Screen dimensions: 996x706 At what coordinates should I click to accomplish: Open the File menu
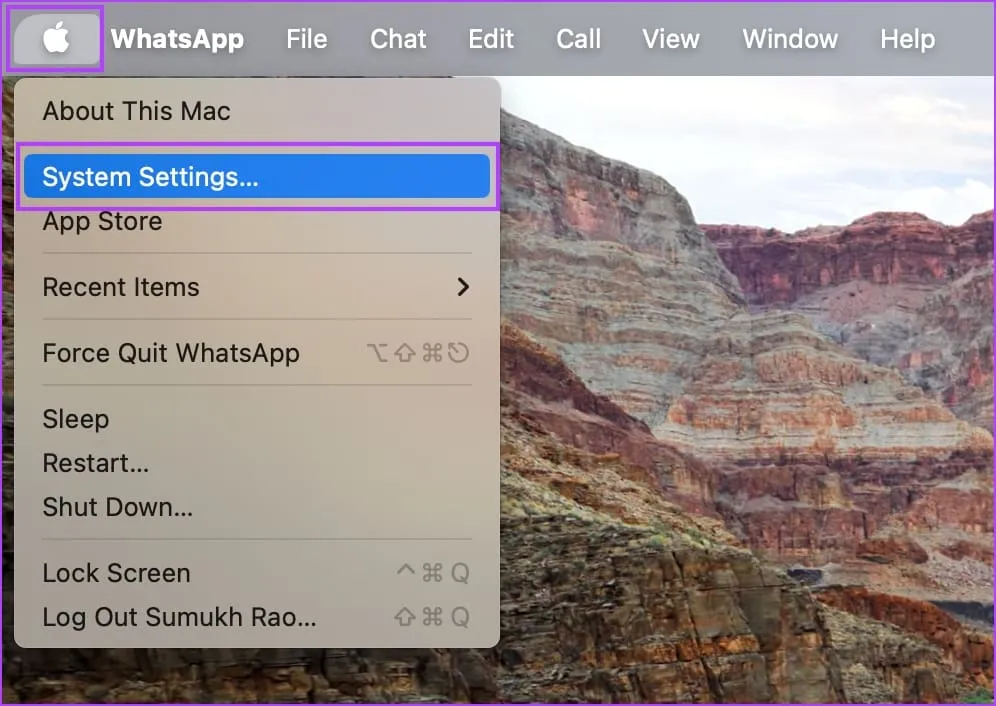tap(306, 39)
